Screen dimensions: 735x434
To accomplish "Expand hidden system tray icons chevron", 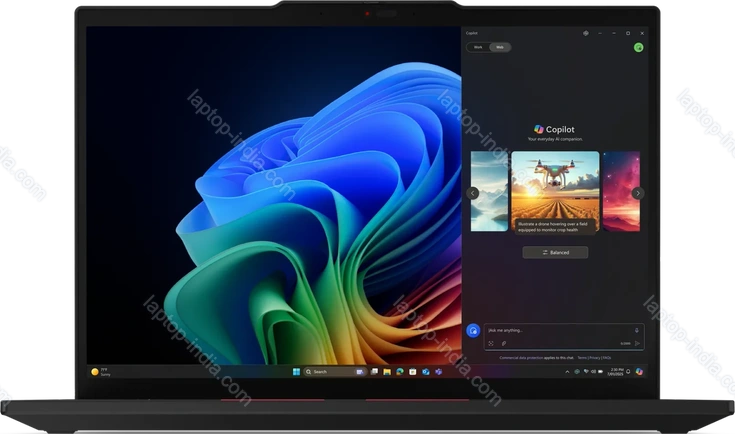I will click(565, 371).
